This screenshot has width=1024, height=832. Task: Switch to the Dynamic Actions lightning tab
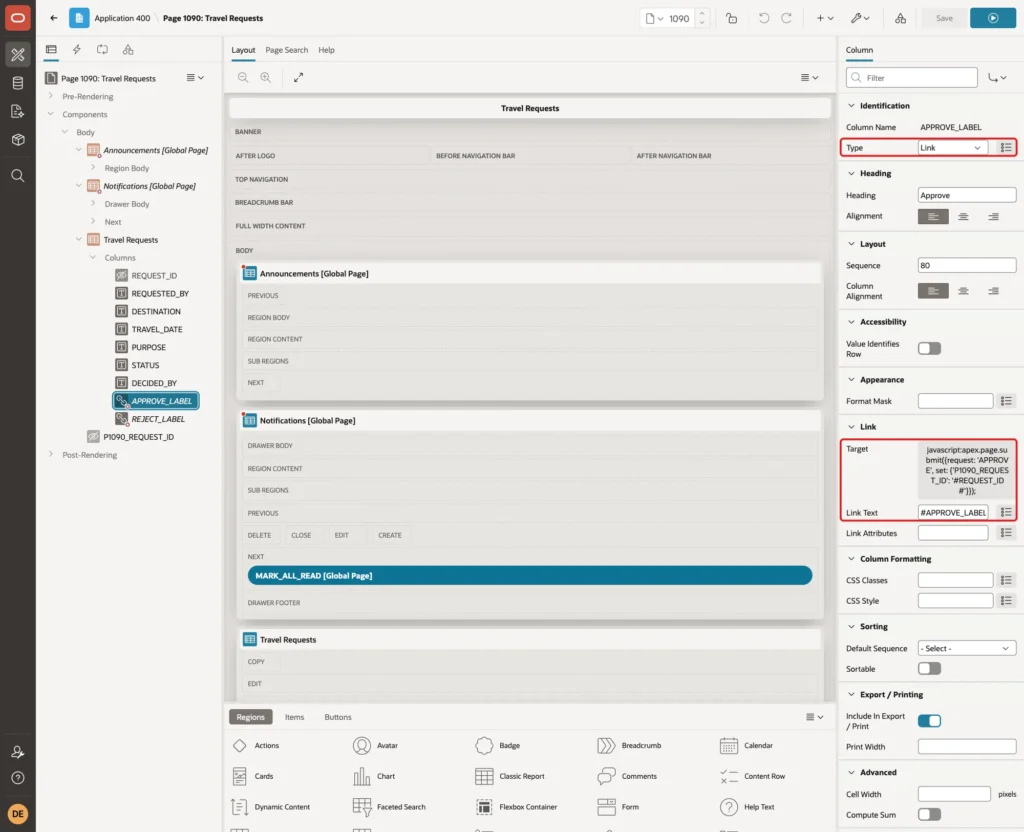click(76, 50)
